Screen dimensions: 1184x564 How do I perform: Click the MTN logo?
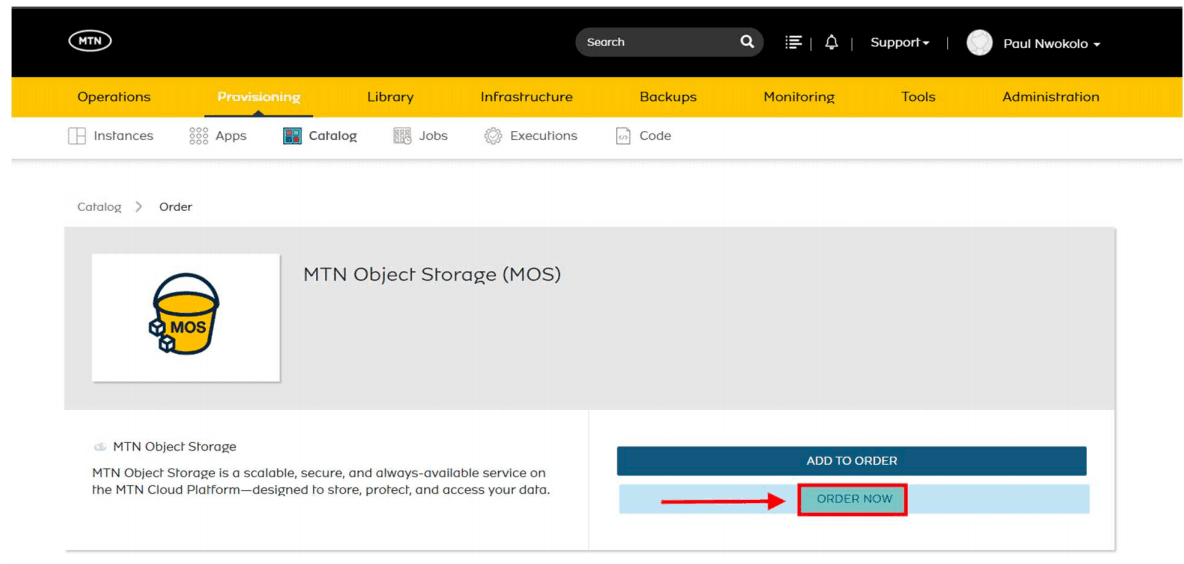click(x=90, y=42)
